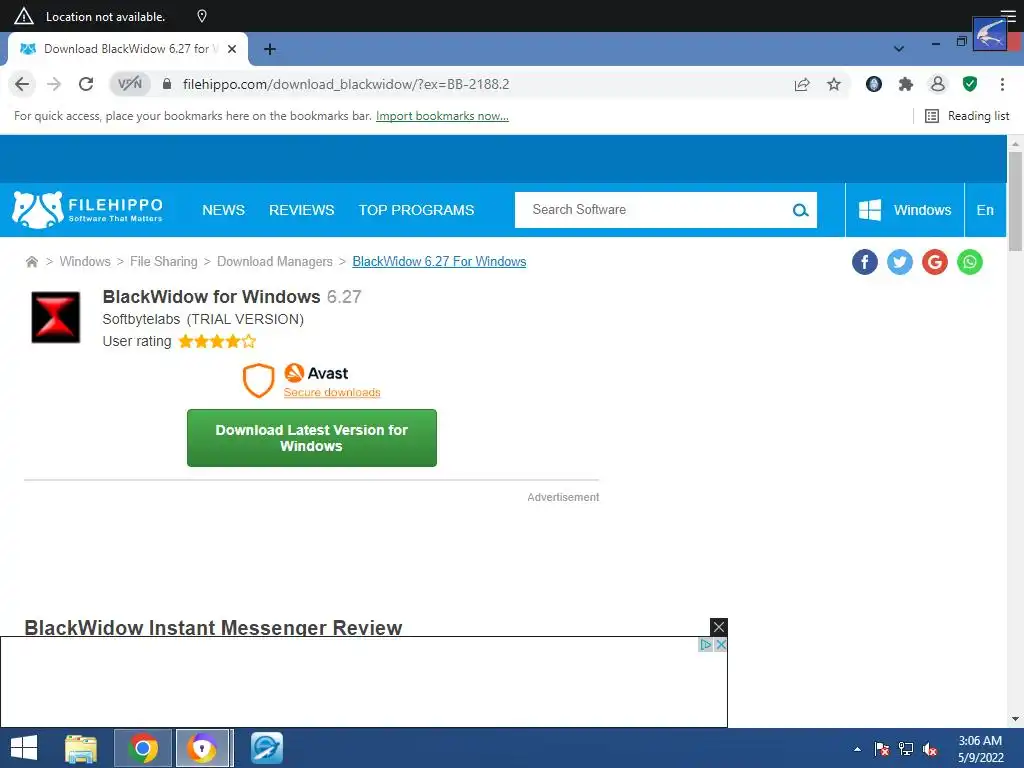Image resolution: width=1024 pixels, height=768 pixels.
Task: Open the top-right hamburger menu
Action: click(1008, 16)
